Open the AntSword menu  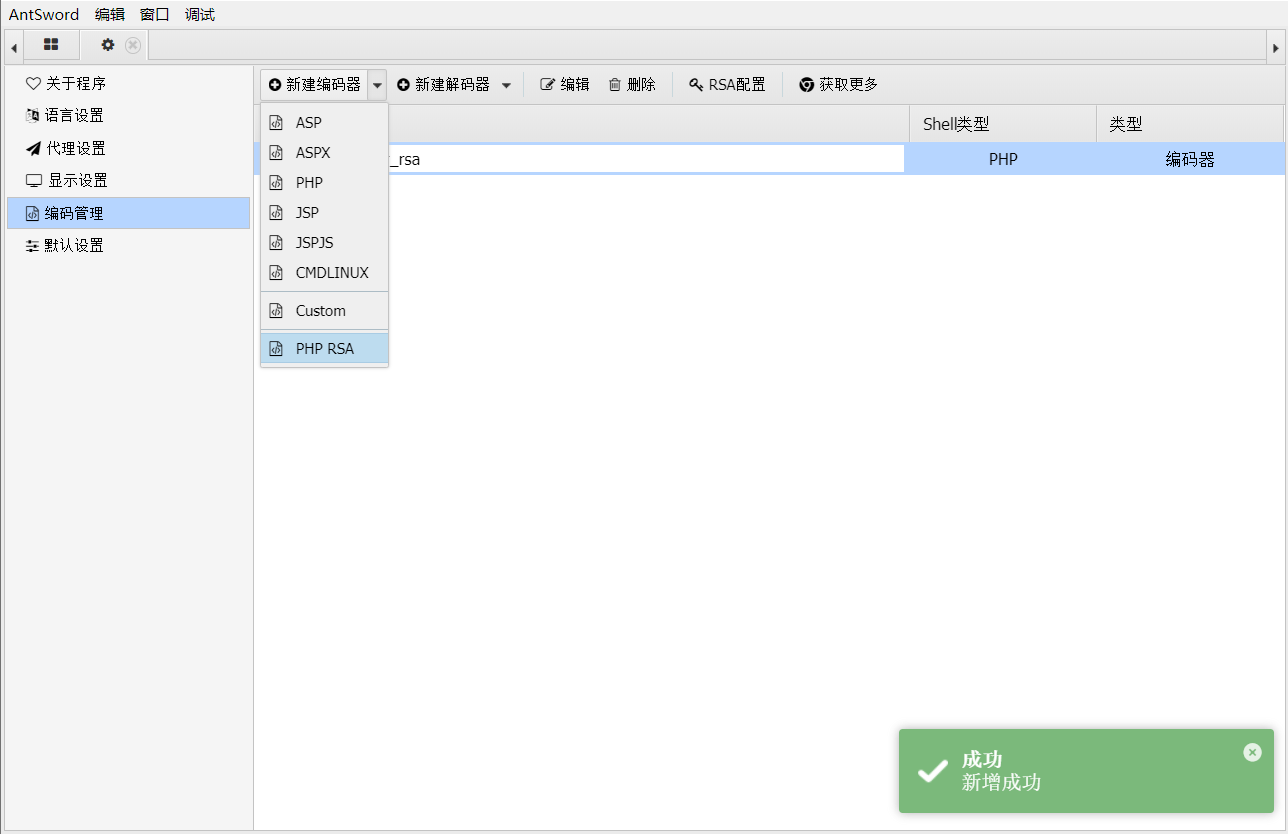coord(44,14)
